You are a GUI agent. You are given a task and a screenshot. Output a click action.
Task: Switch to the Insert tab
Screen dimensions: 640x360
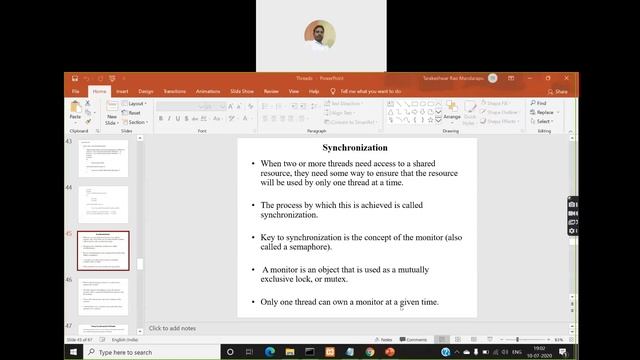[122, 91]
